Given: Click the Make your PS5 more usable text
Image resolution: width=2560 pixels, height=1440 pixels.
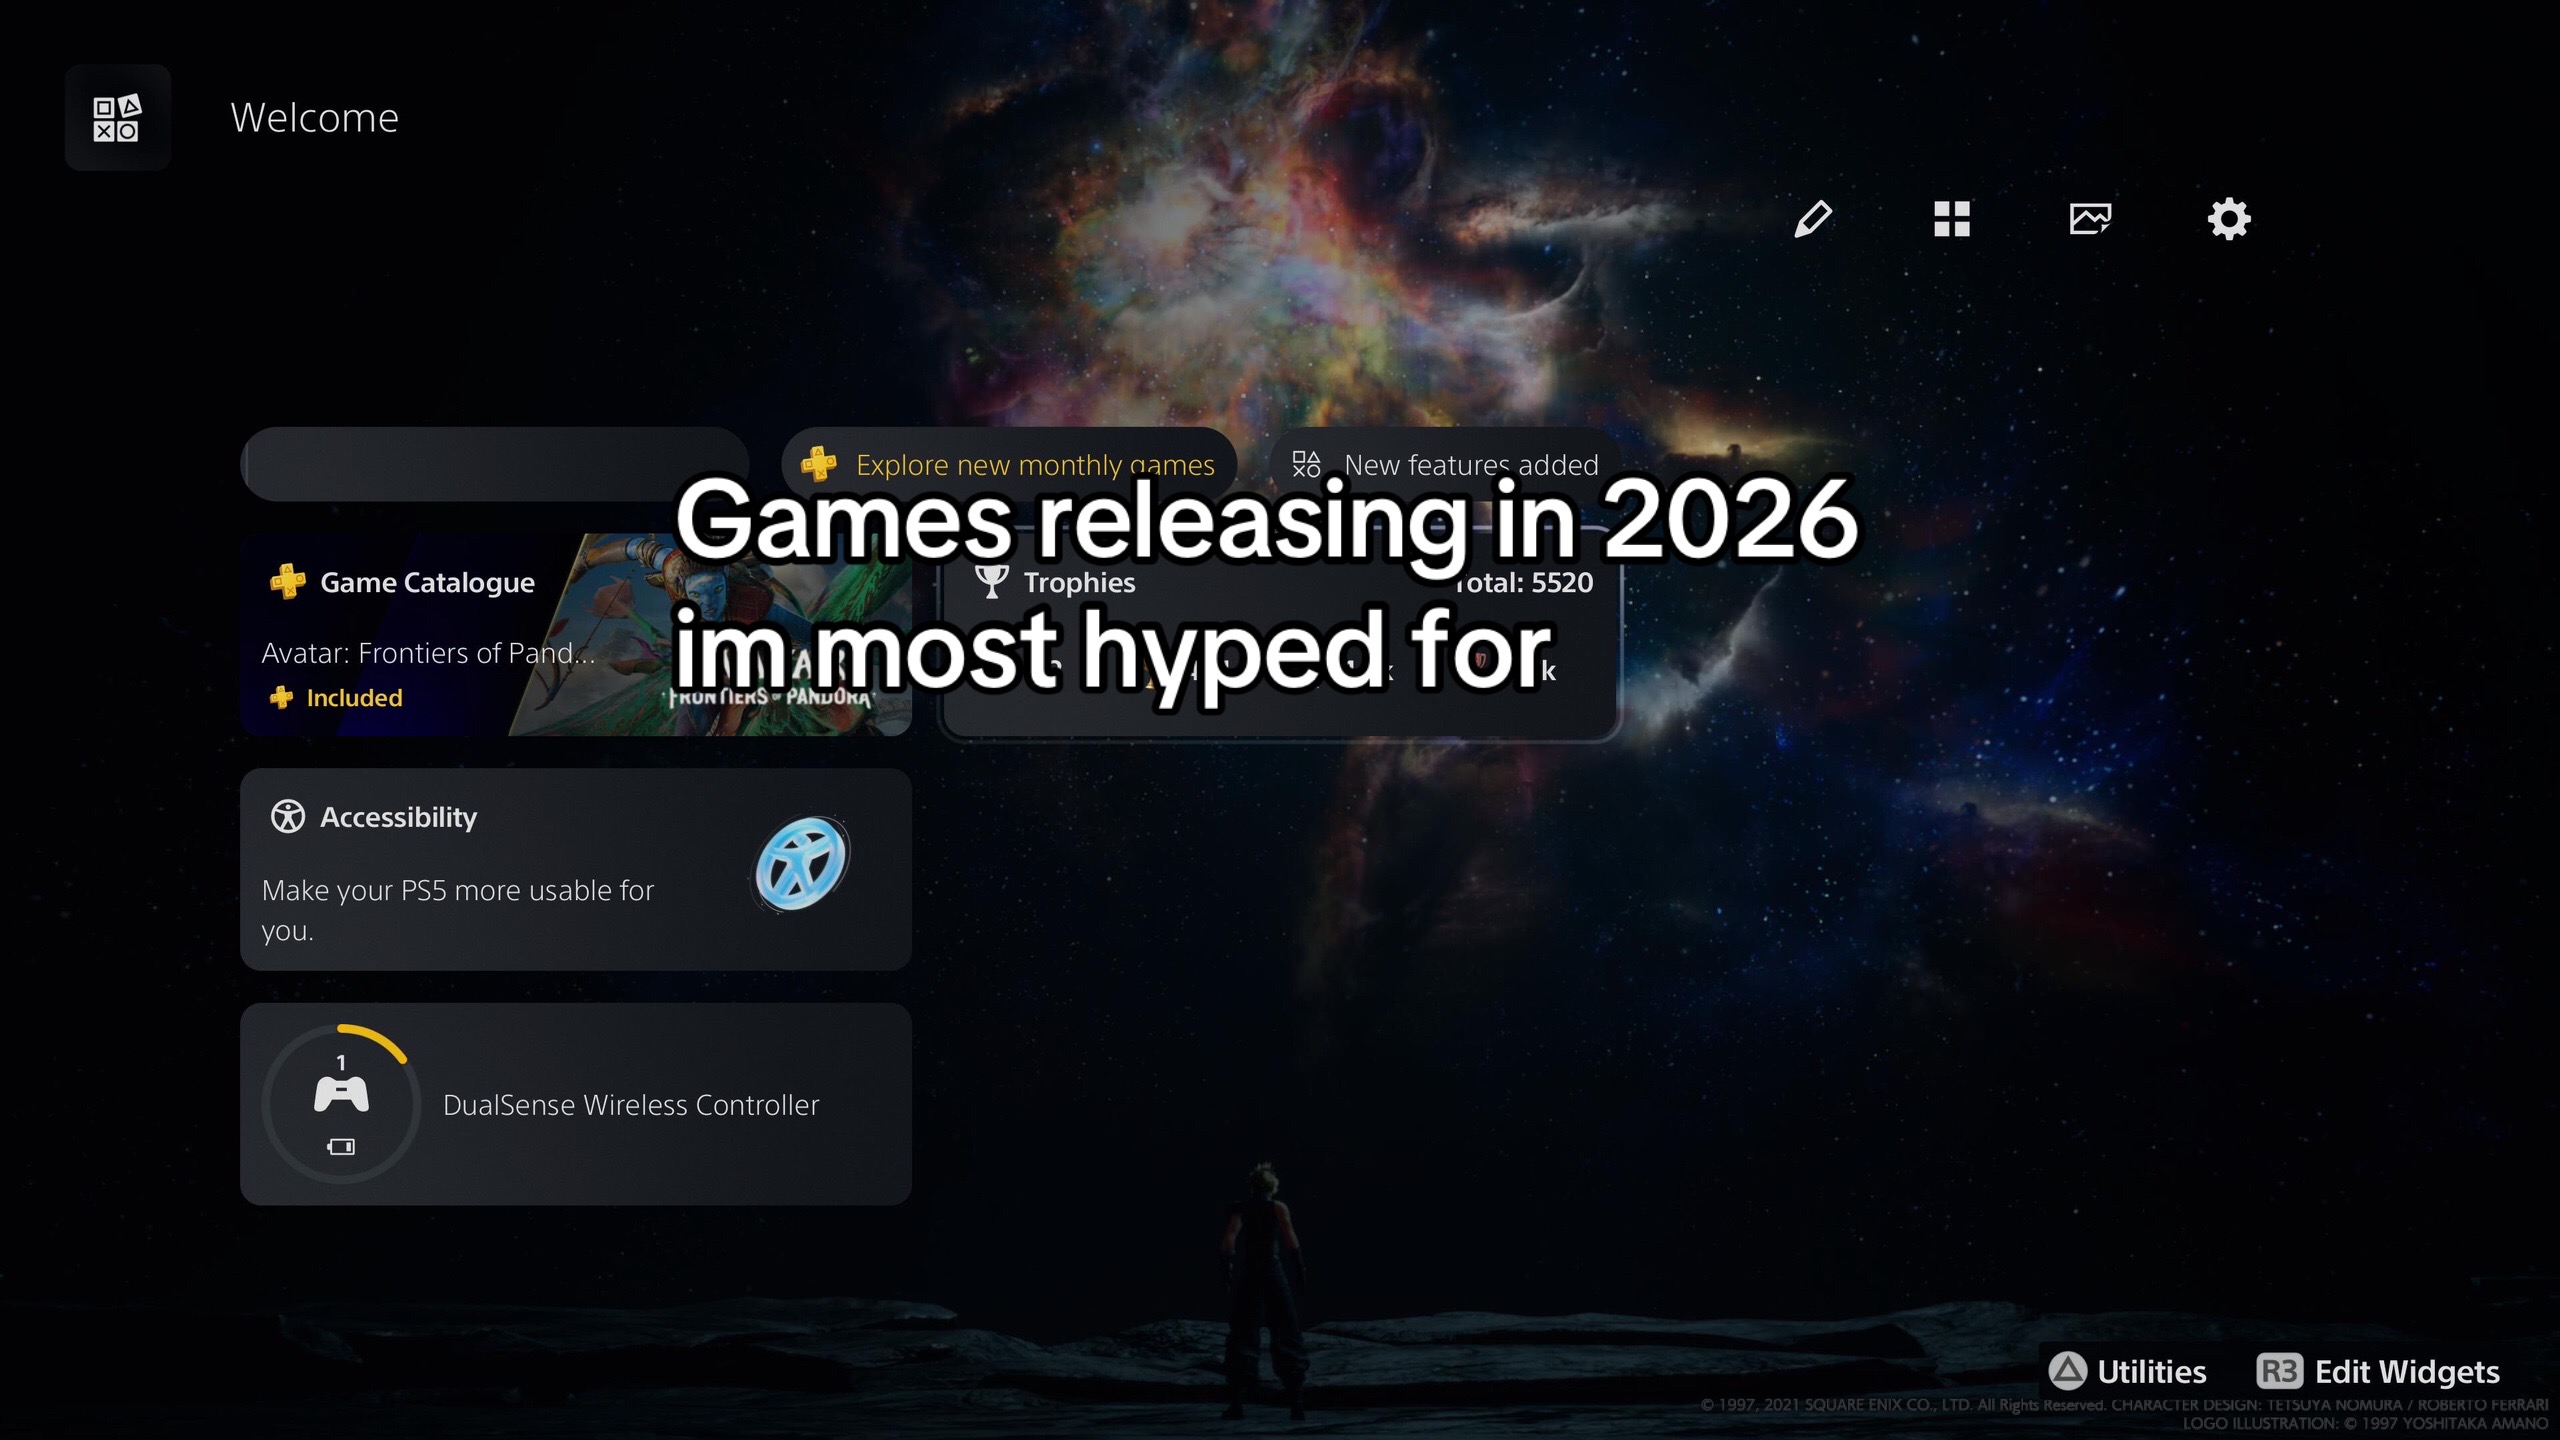Looking at the screenshot, I should [458, 910].
